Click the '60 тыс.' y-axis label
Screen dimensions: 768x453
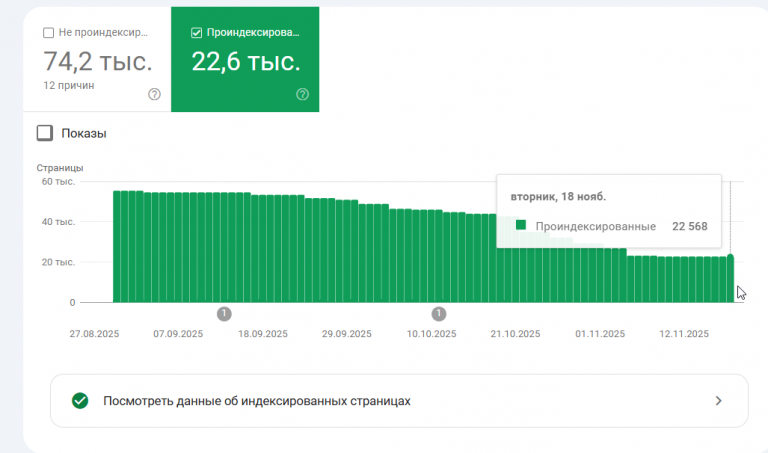point(58,182)
